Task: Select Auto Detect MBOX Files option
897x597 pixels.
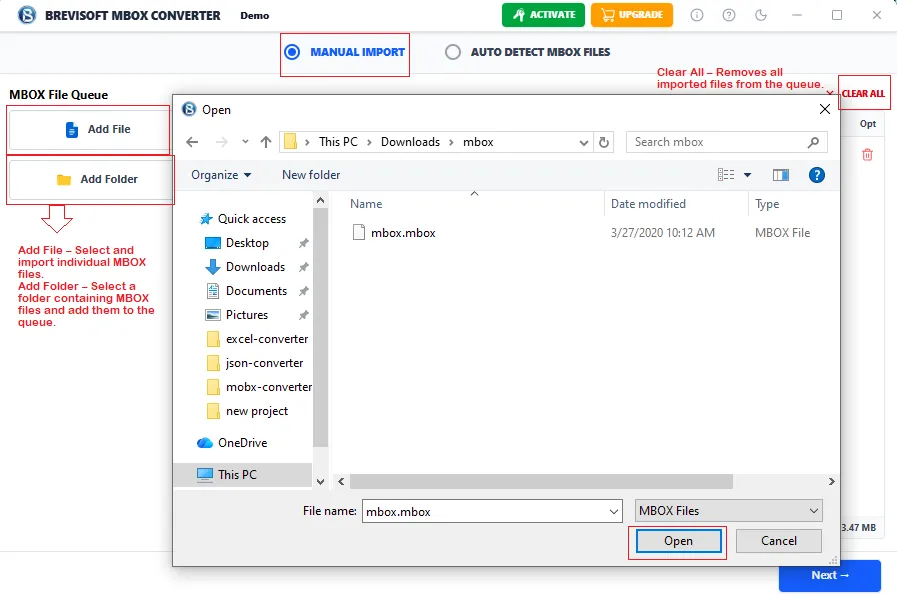Action: [x=528, y=52]
